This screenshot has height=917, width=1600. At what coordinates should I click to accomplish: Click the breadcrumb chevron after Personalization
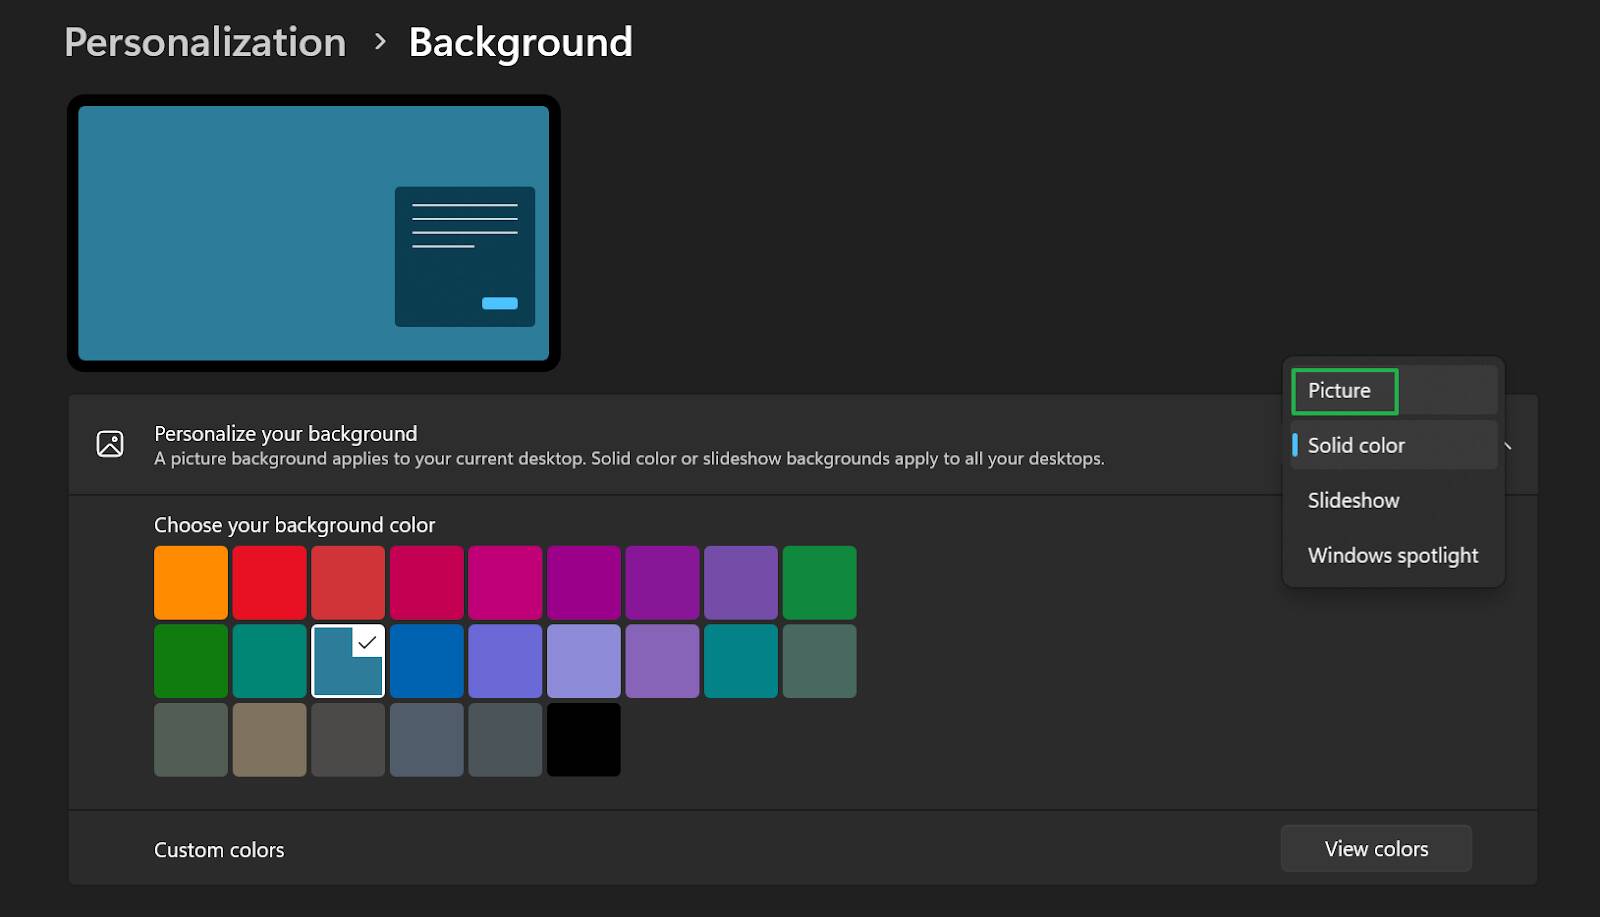[380, 42]
